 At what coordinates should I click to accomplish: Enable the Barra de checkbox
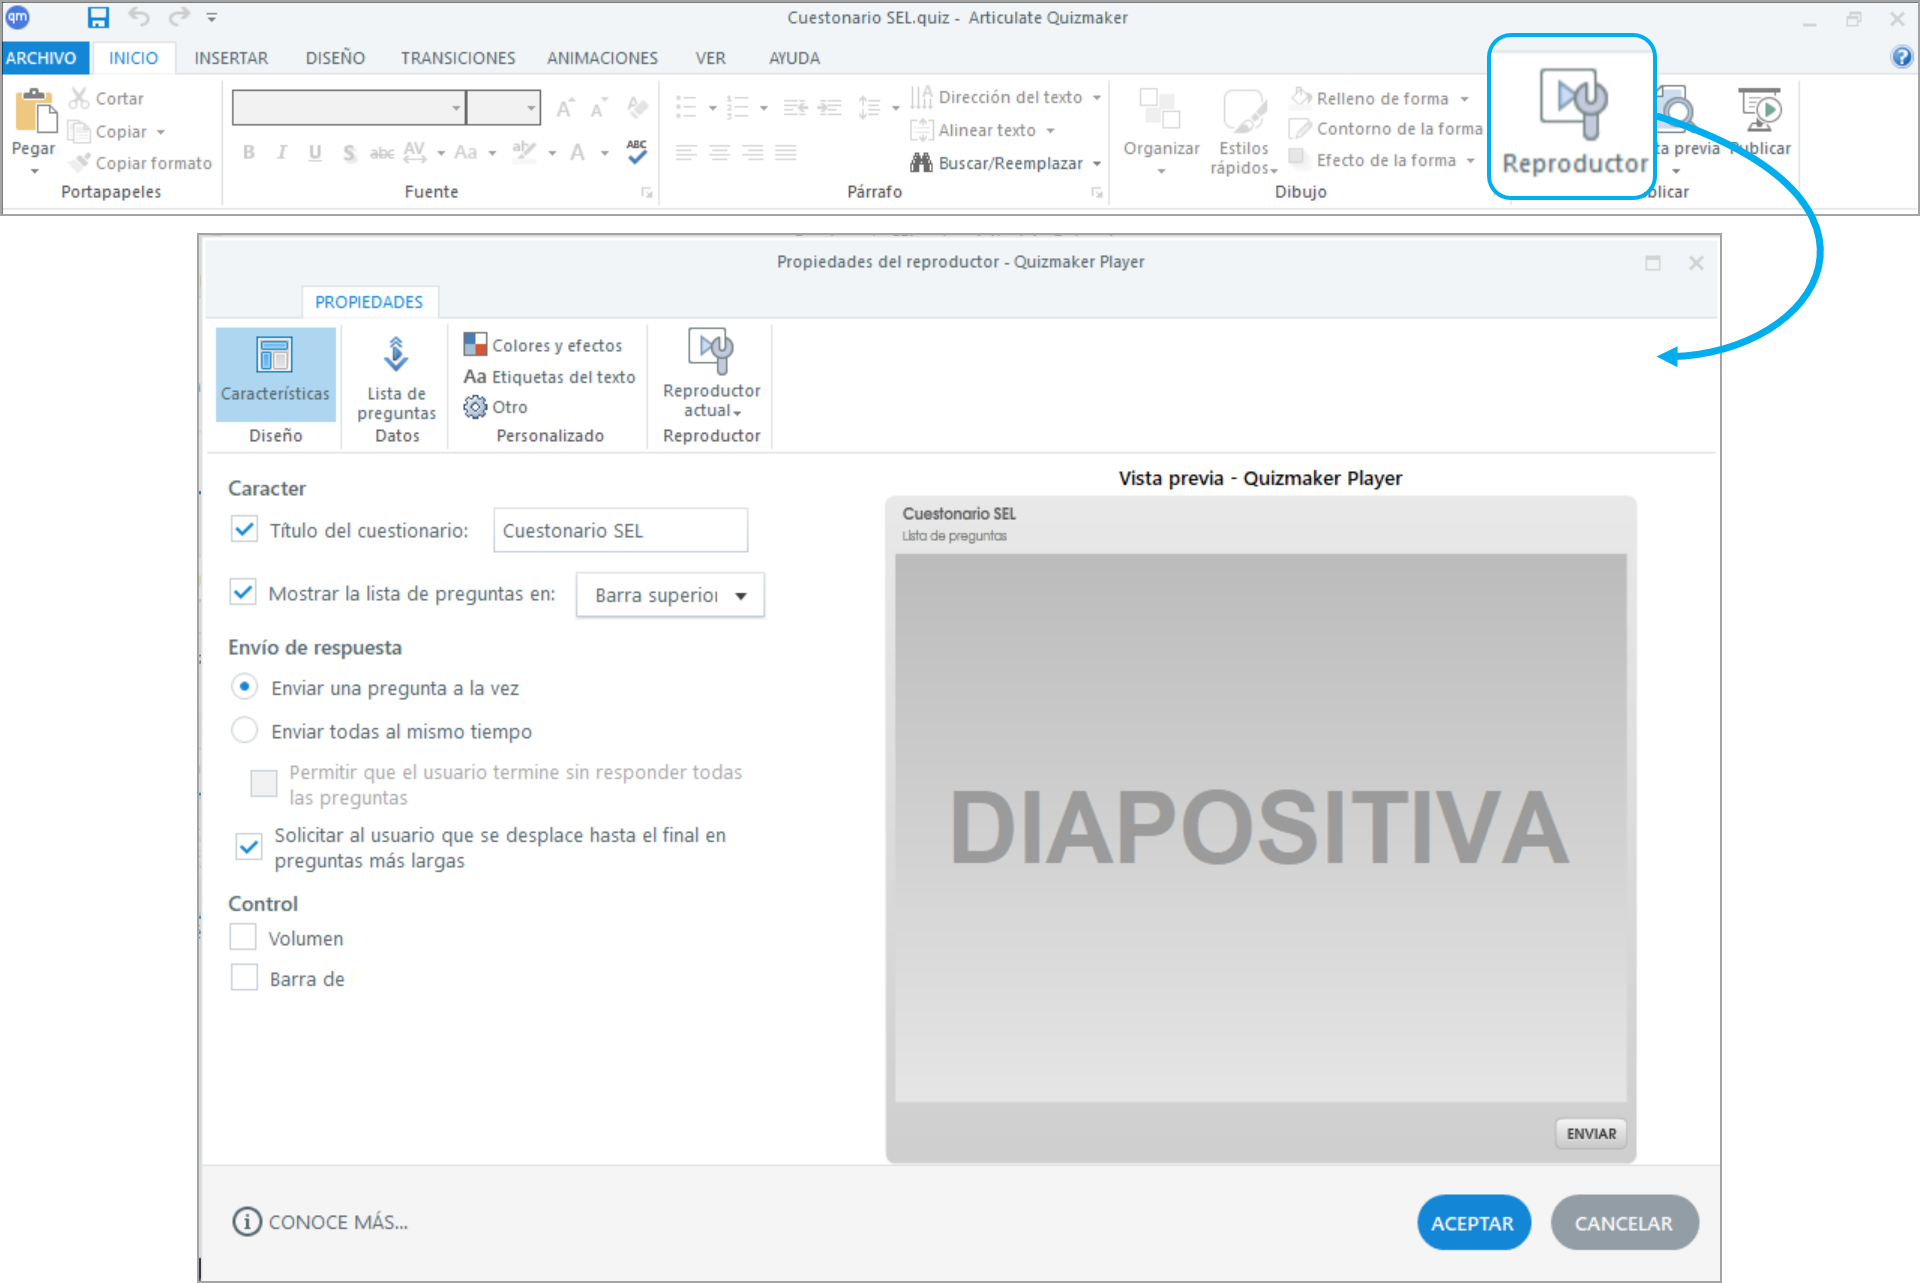pyautogui.click(x=244, y=977)
